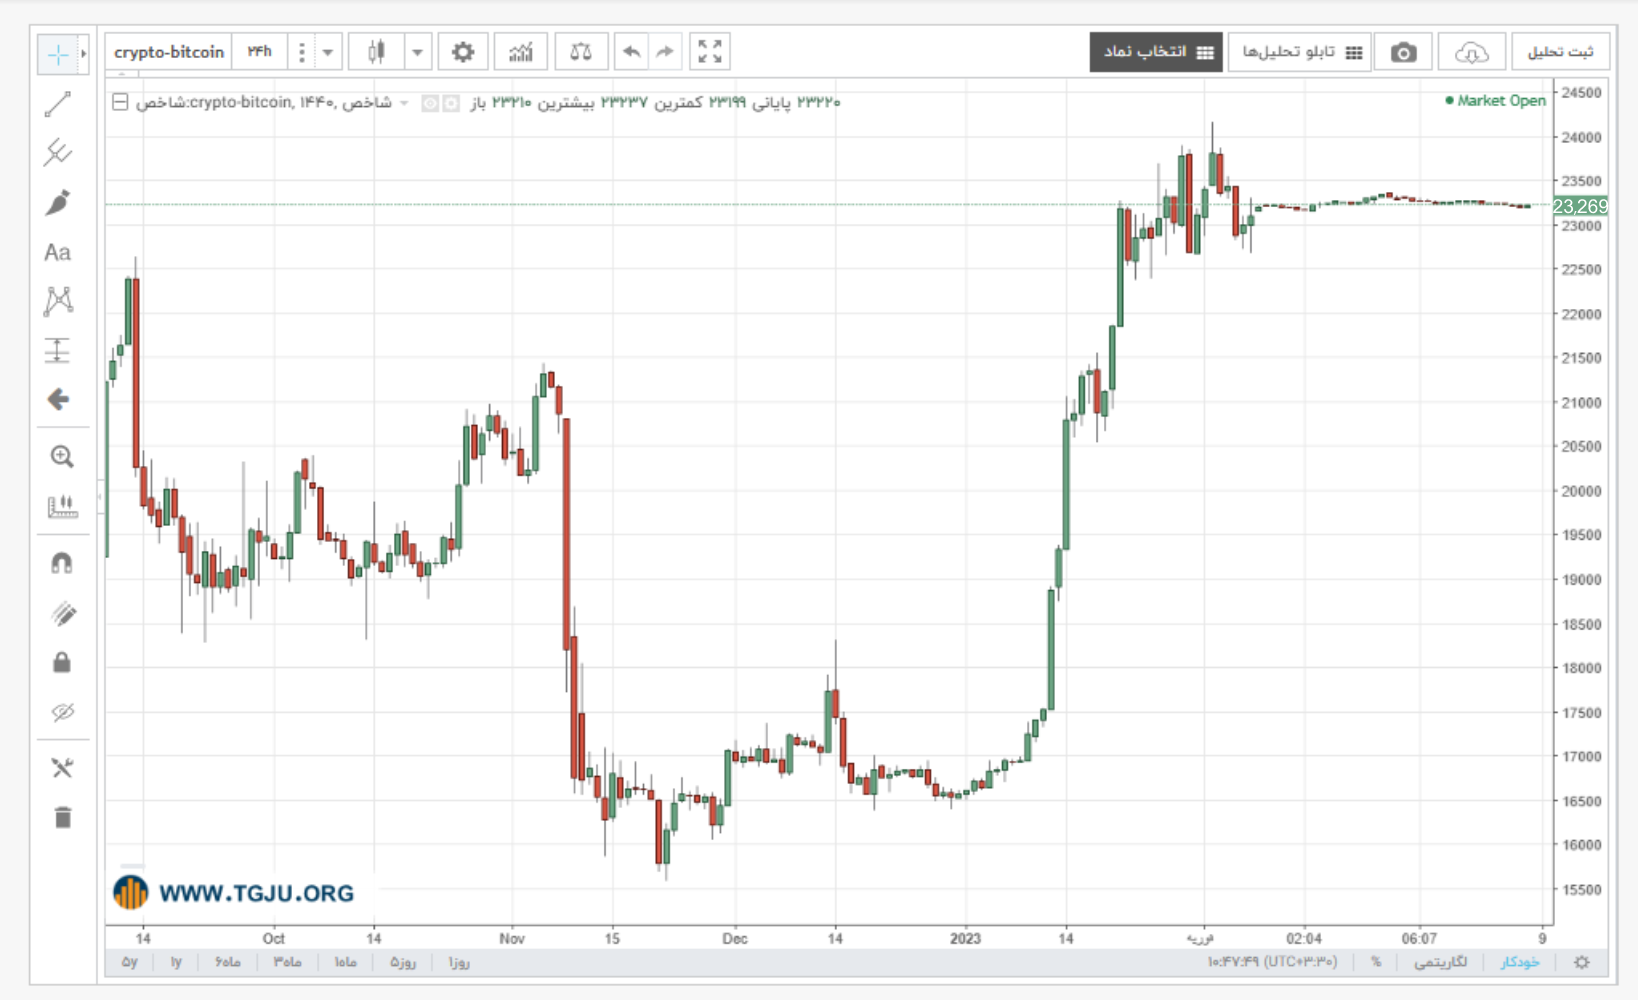
Task: Click the compare scales icon
Action: click(581, 52)
